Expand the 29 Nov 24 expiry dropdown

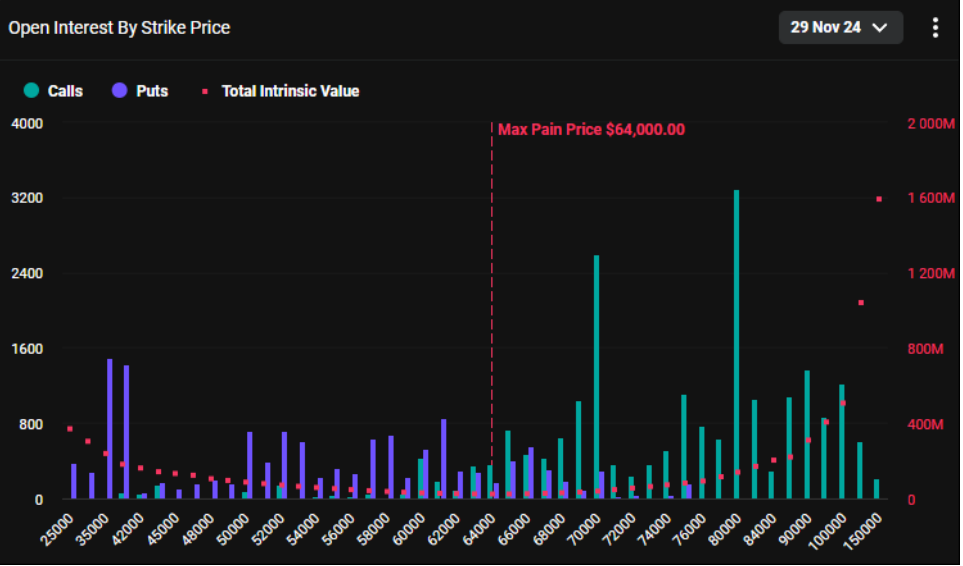[x=840, y=28]
